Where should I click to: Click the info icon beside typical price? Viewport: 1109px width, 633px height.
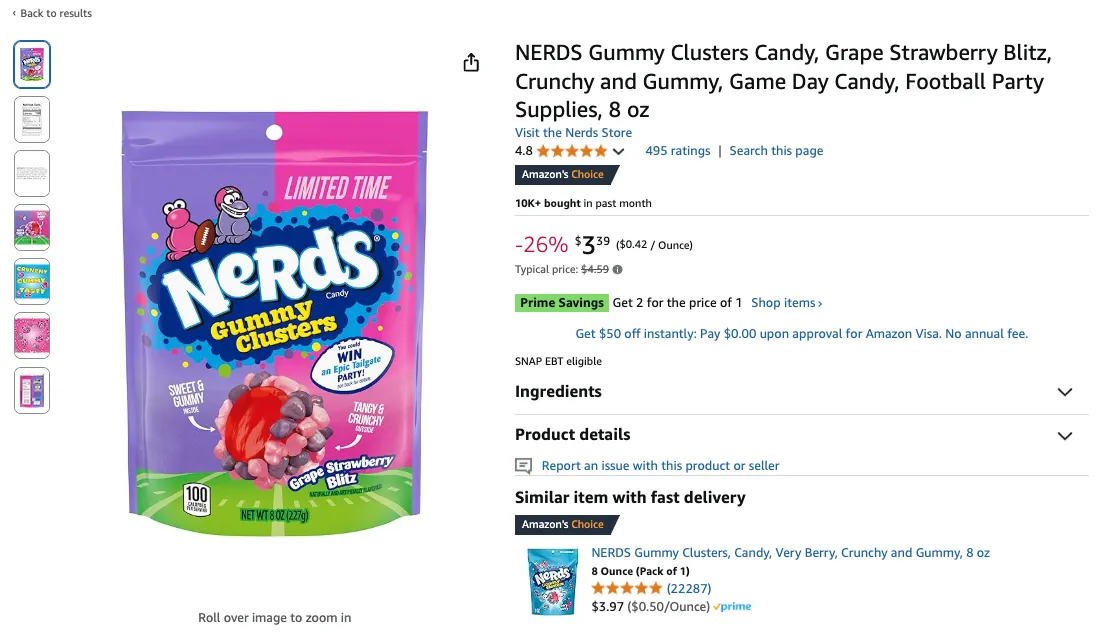[617, 269]
